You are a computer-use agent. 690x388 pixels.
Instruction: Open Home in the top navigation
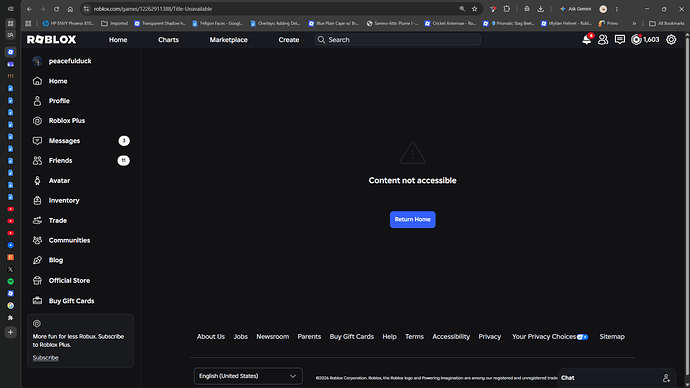tap(118, 40)
